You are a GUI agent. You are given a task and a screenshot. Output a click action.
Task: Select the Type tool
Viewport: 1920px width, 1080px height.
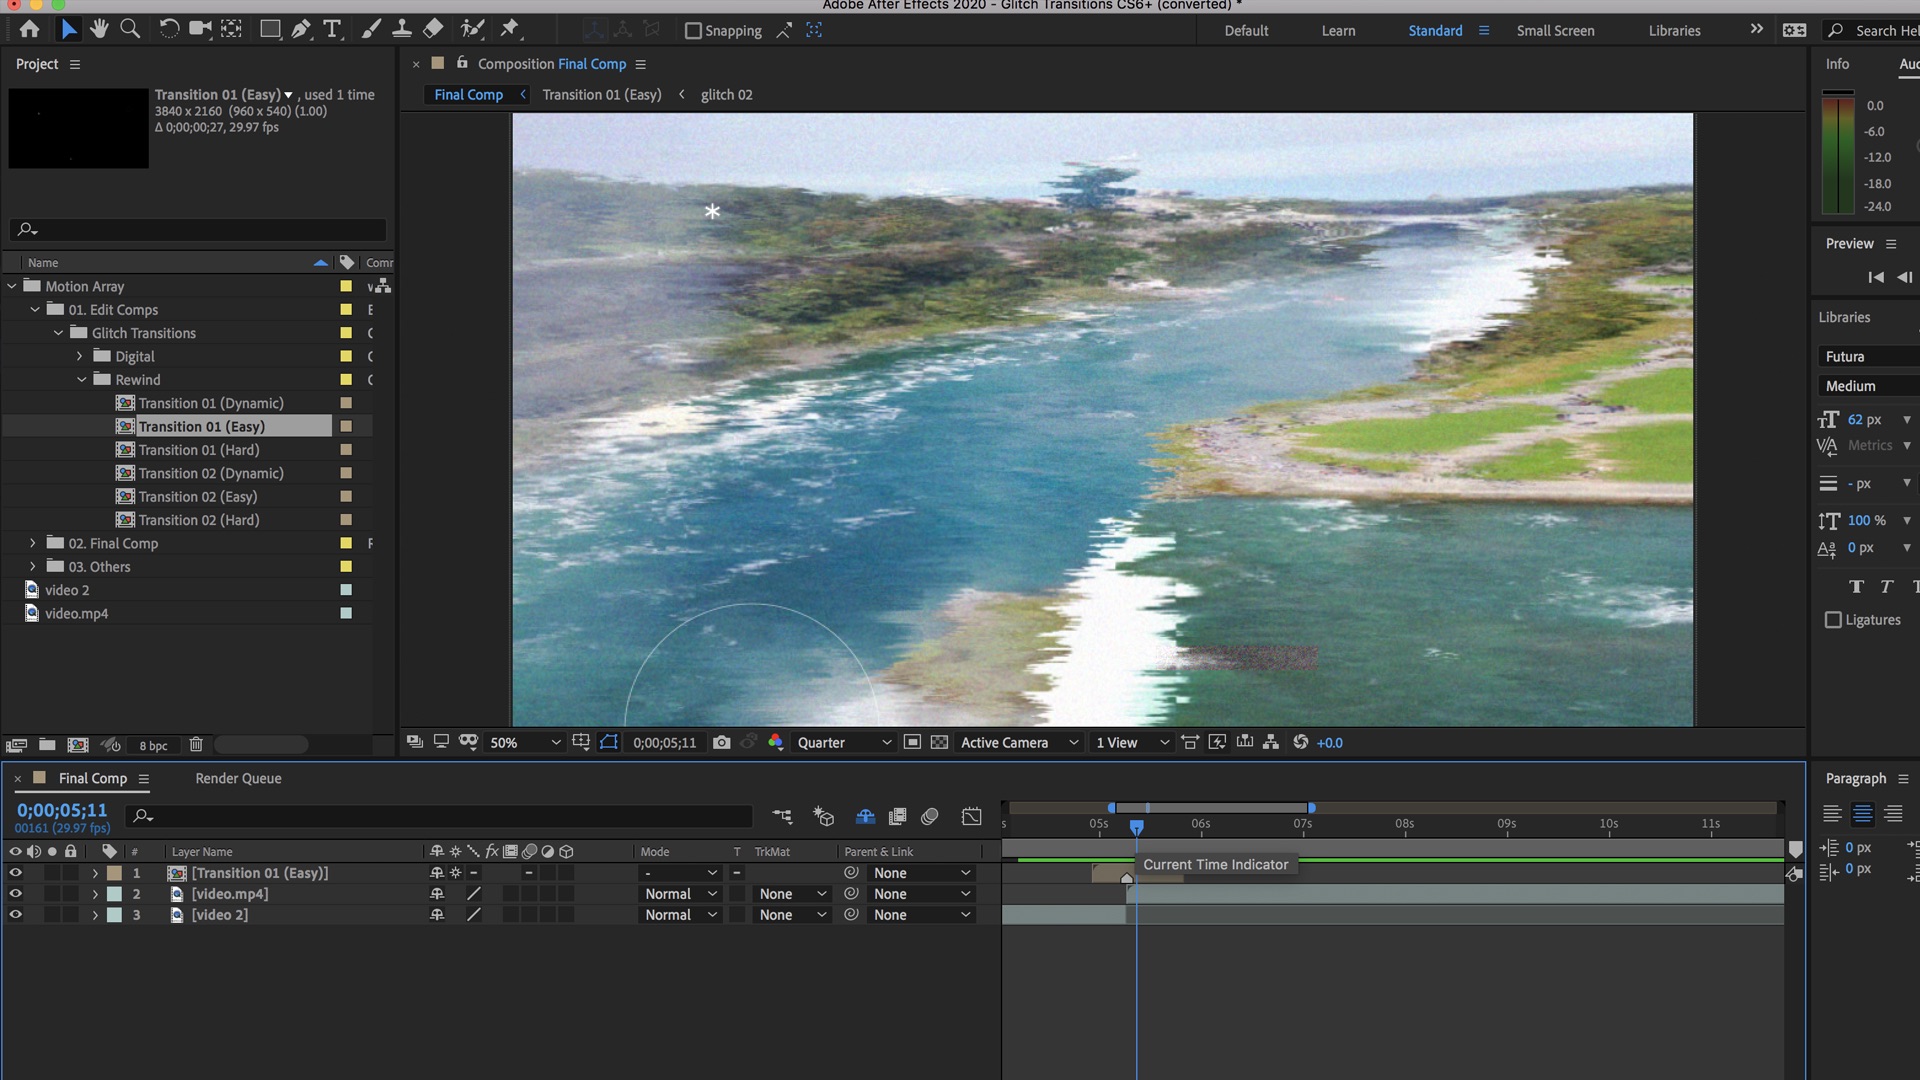(332, 29)
